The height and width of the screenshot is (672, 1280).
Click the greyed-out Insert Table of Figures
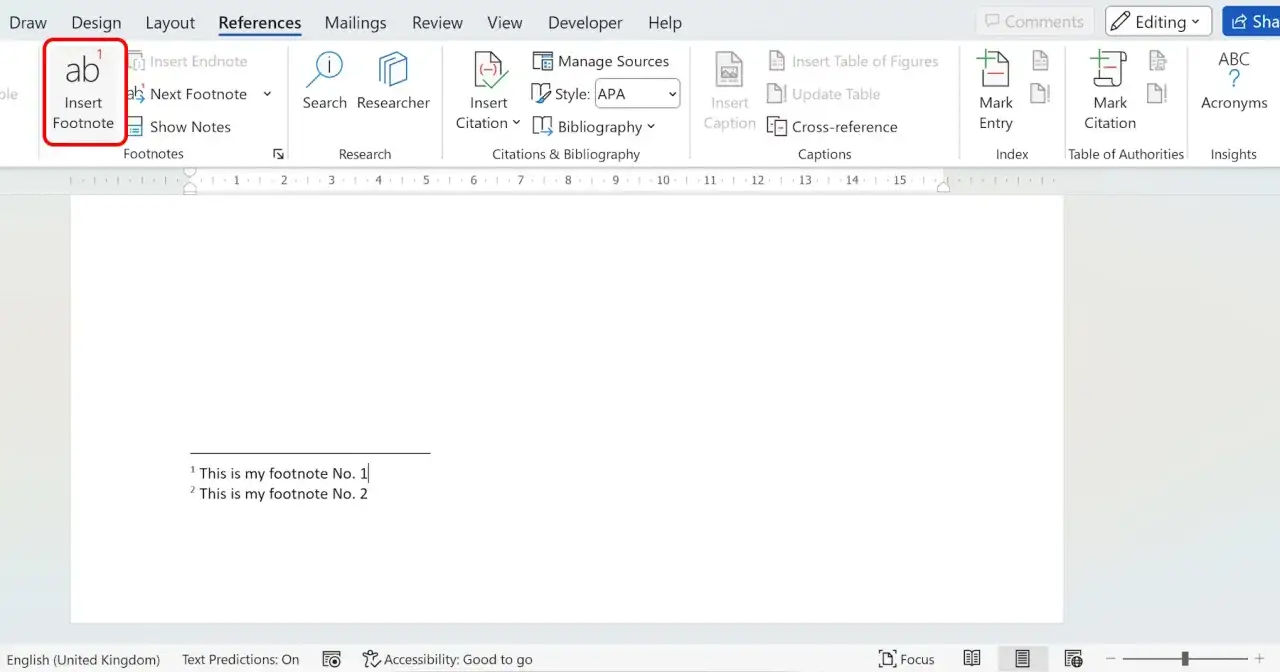click(853, 62)
